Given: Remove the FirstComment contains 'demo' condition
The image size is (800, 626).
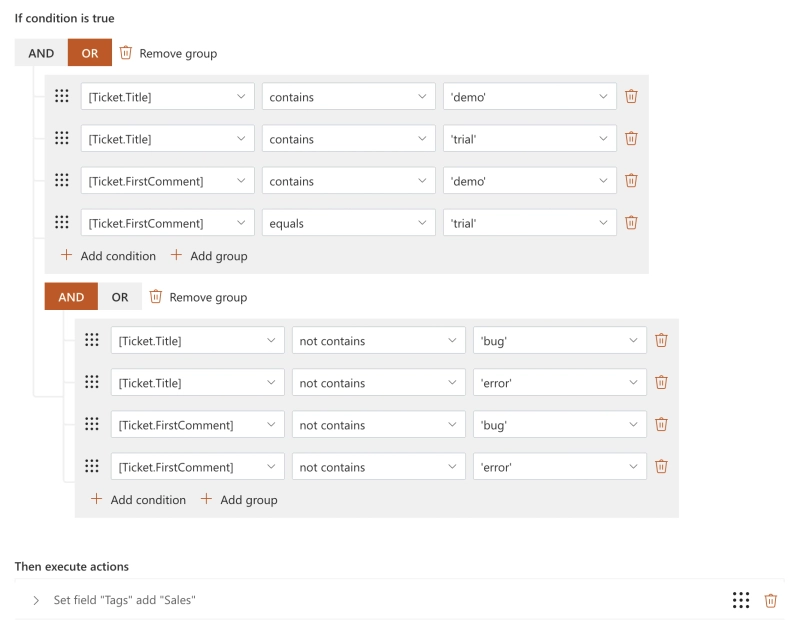Looking at the screenshot, I should click(631, 181).
